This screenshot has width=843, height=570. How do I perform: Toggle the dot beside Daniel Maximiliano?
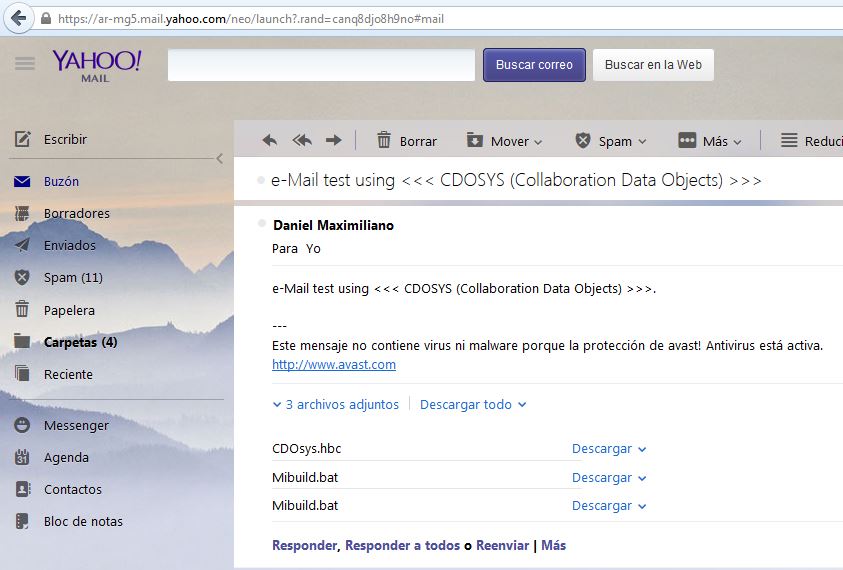pos(261,223)
